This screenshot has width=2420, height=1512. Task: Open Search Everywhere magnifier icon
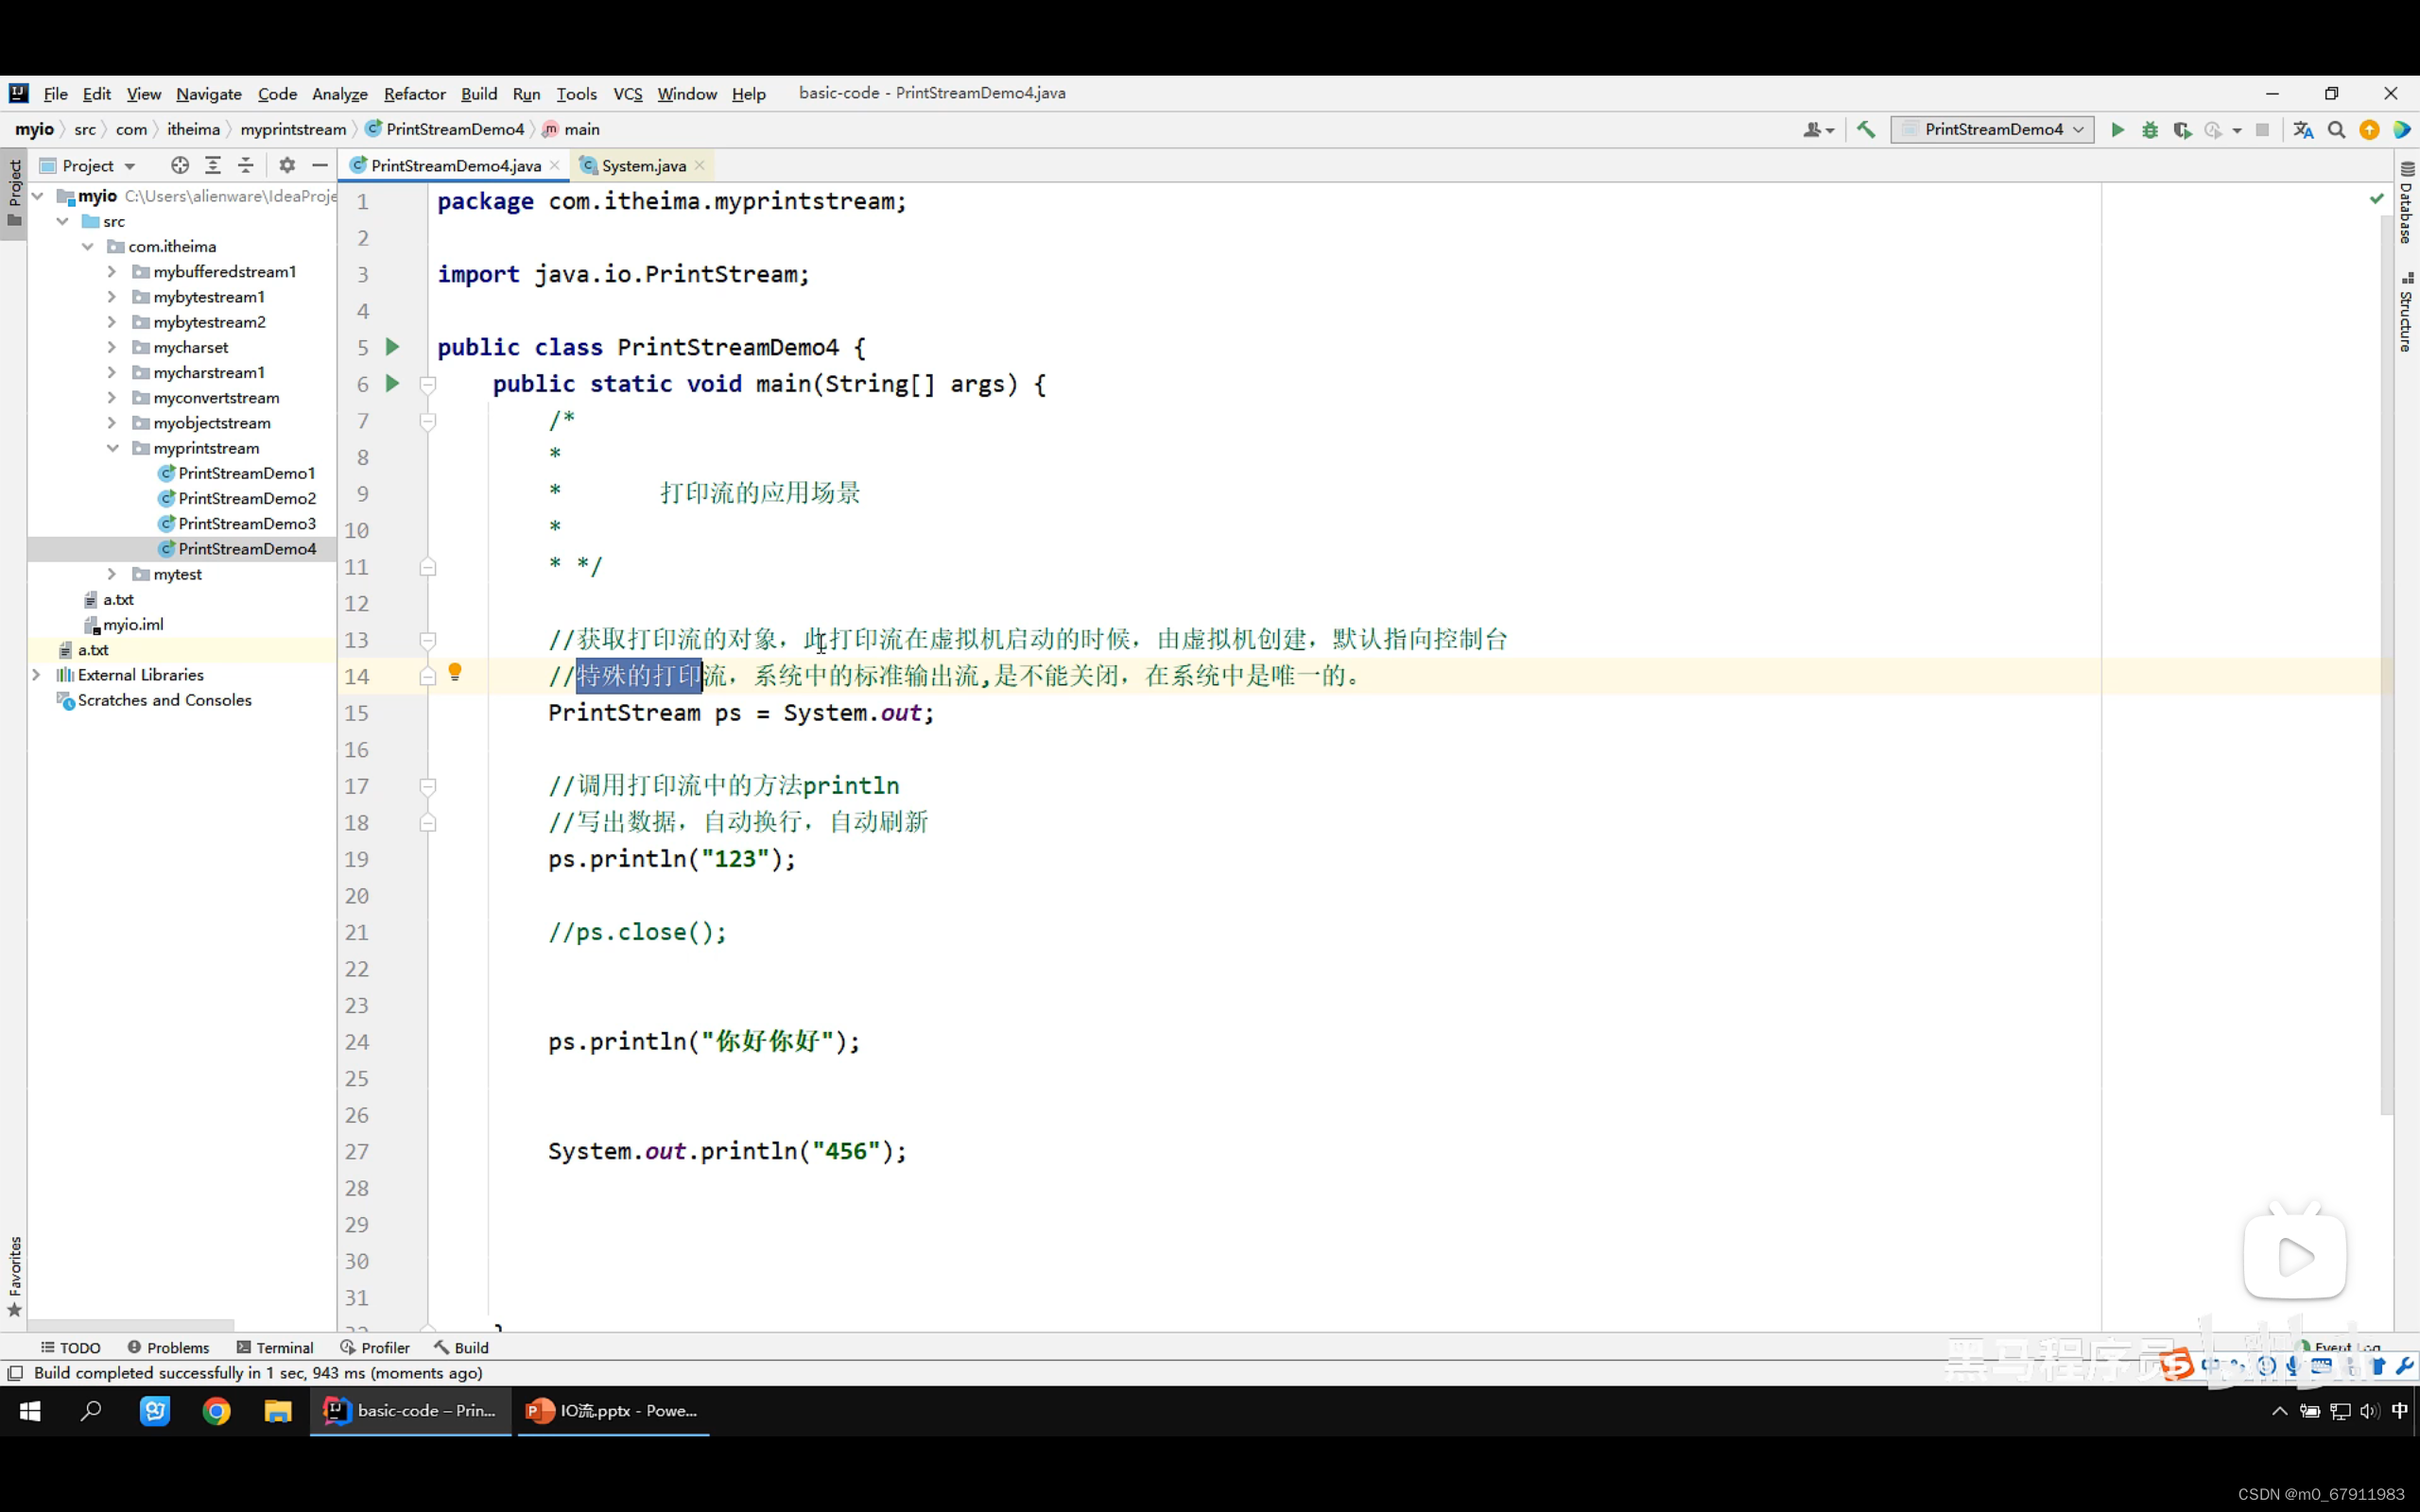pos(2336,130)
